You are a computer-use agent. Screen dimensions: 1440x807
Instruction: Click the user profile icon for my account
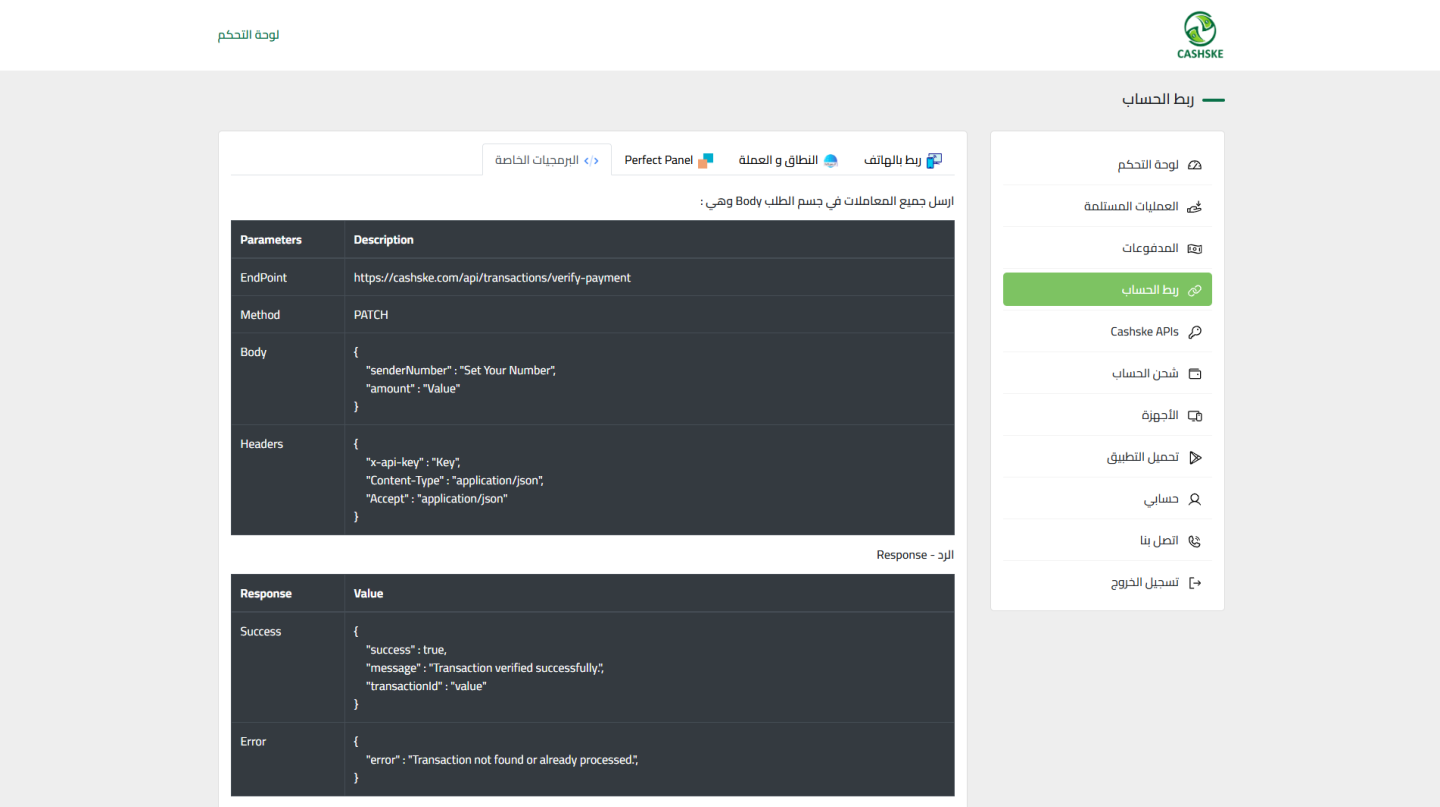[x=1194, y=499]
